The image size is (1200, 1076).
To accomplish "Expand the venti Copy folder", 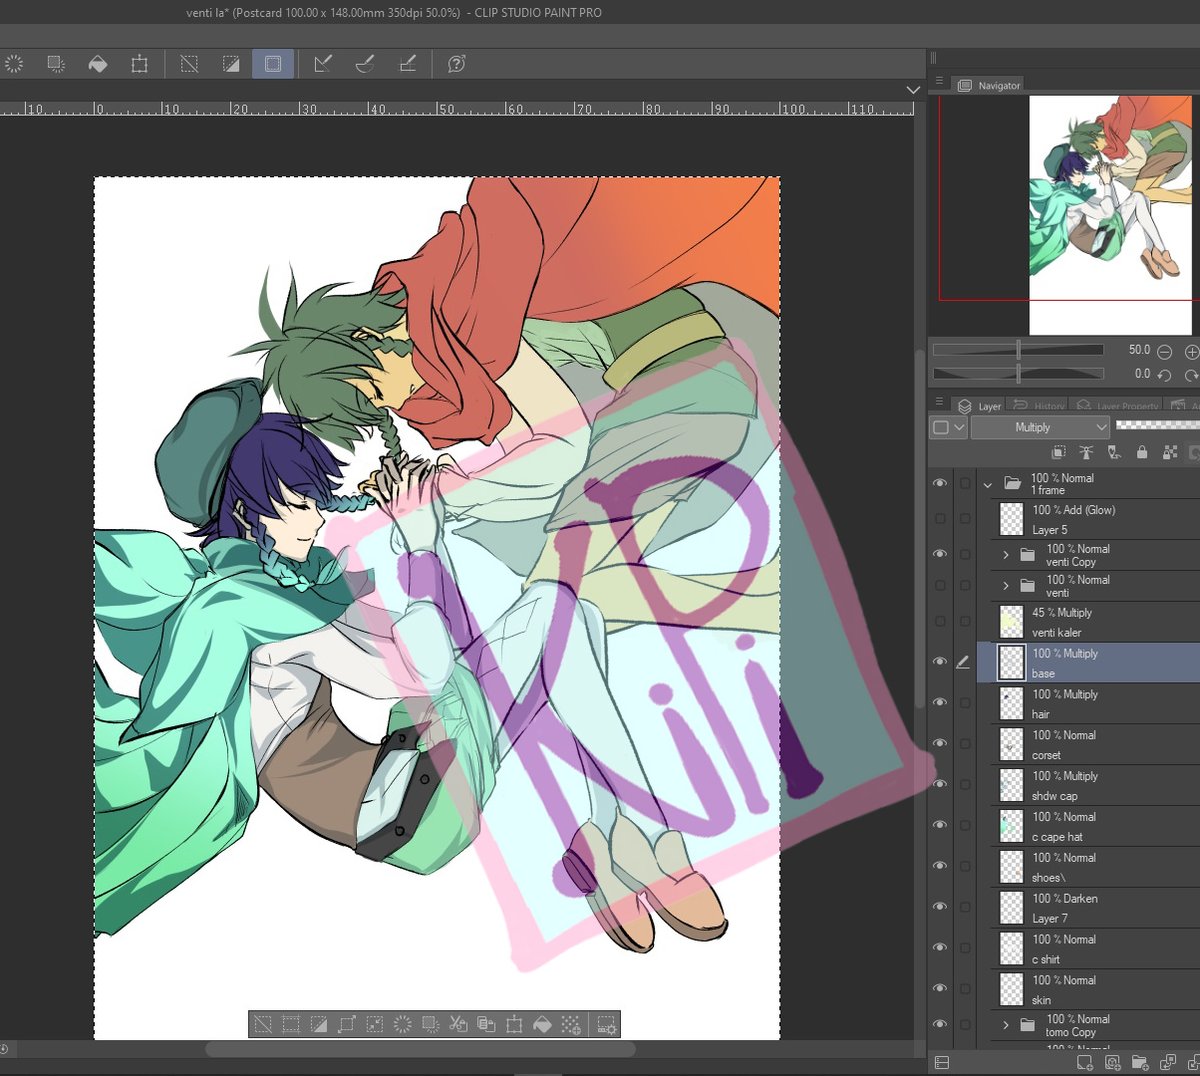I will 1006,554.
